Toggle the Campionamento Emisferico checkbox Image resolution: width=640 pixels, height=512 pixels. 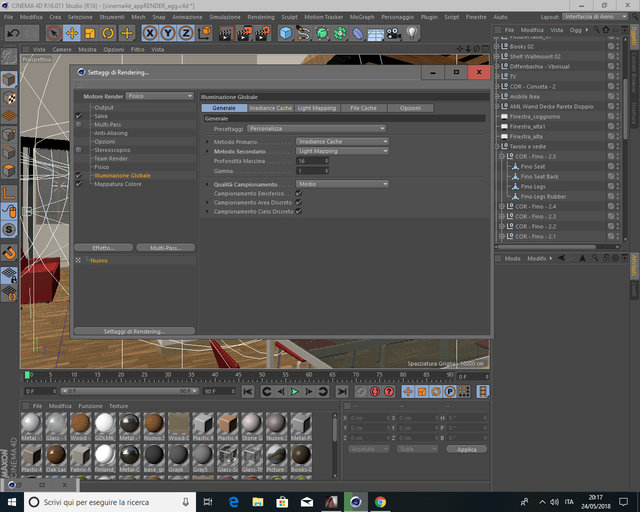click(298, 194)
